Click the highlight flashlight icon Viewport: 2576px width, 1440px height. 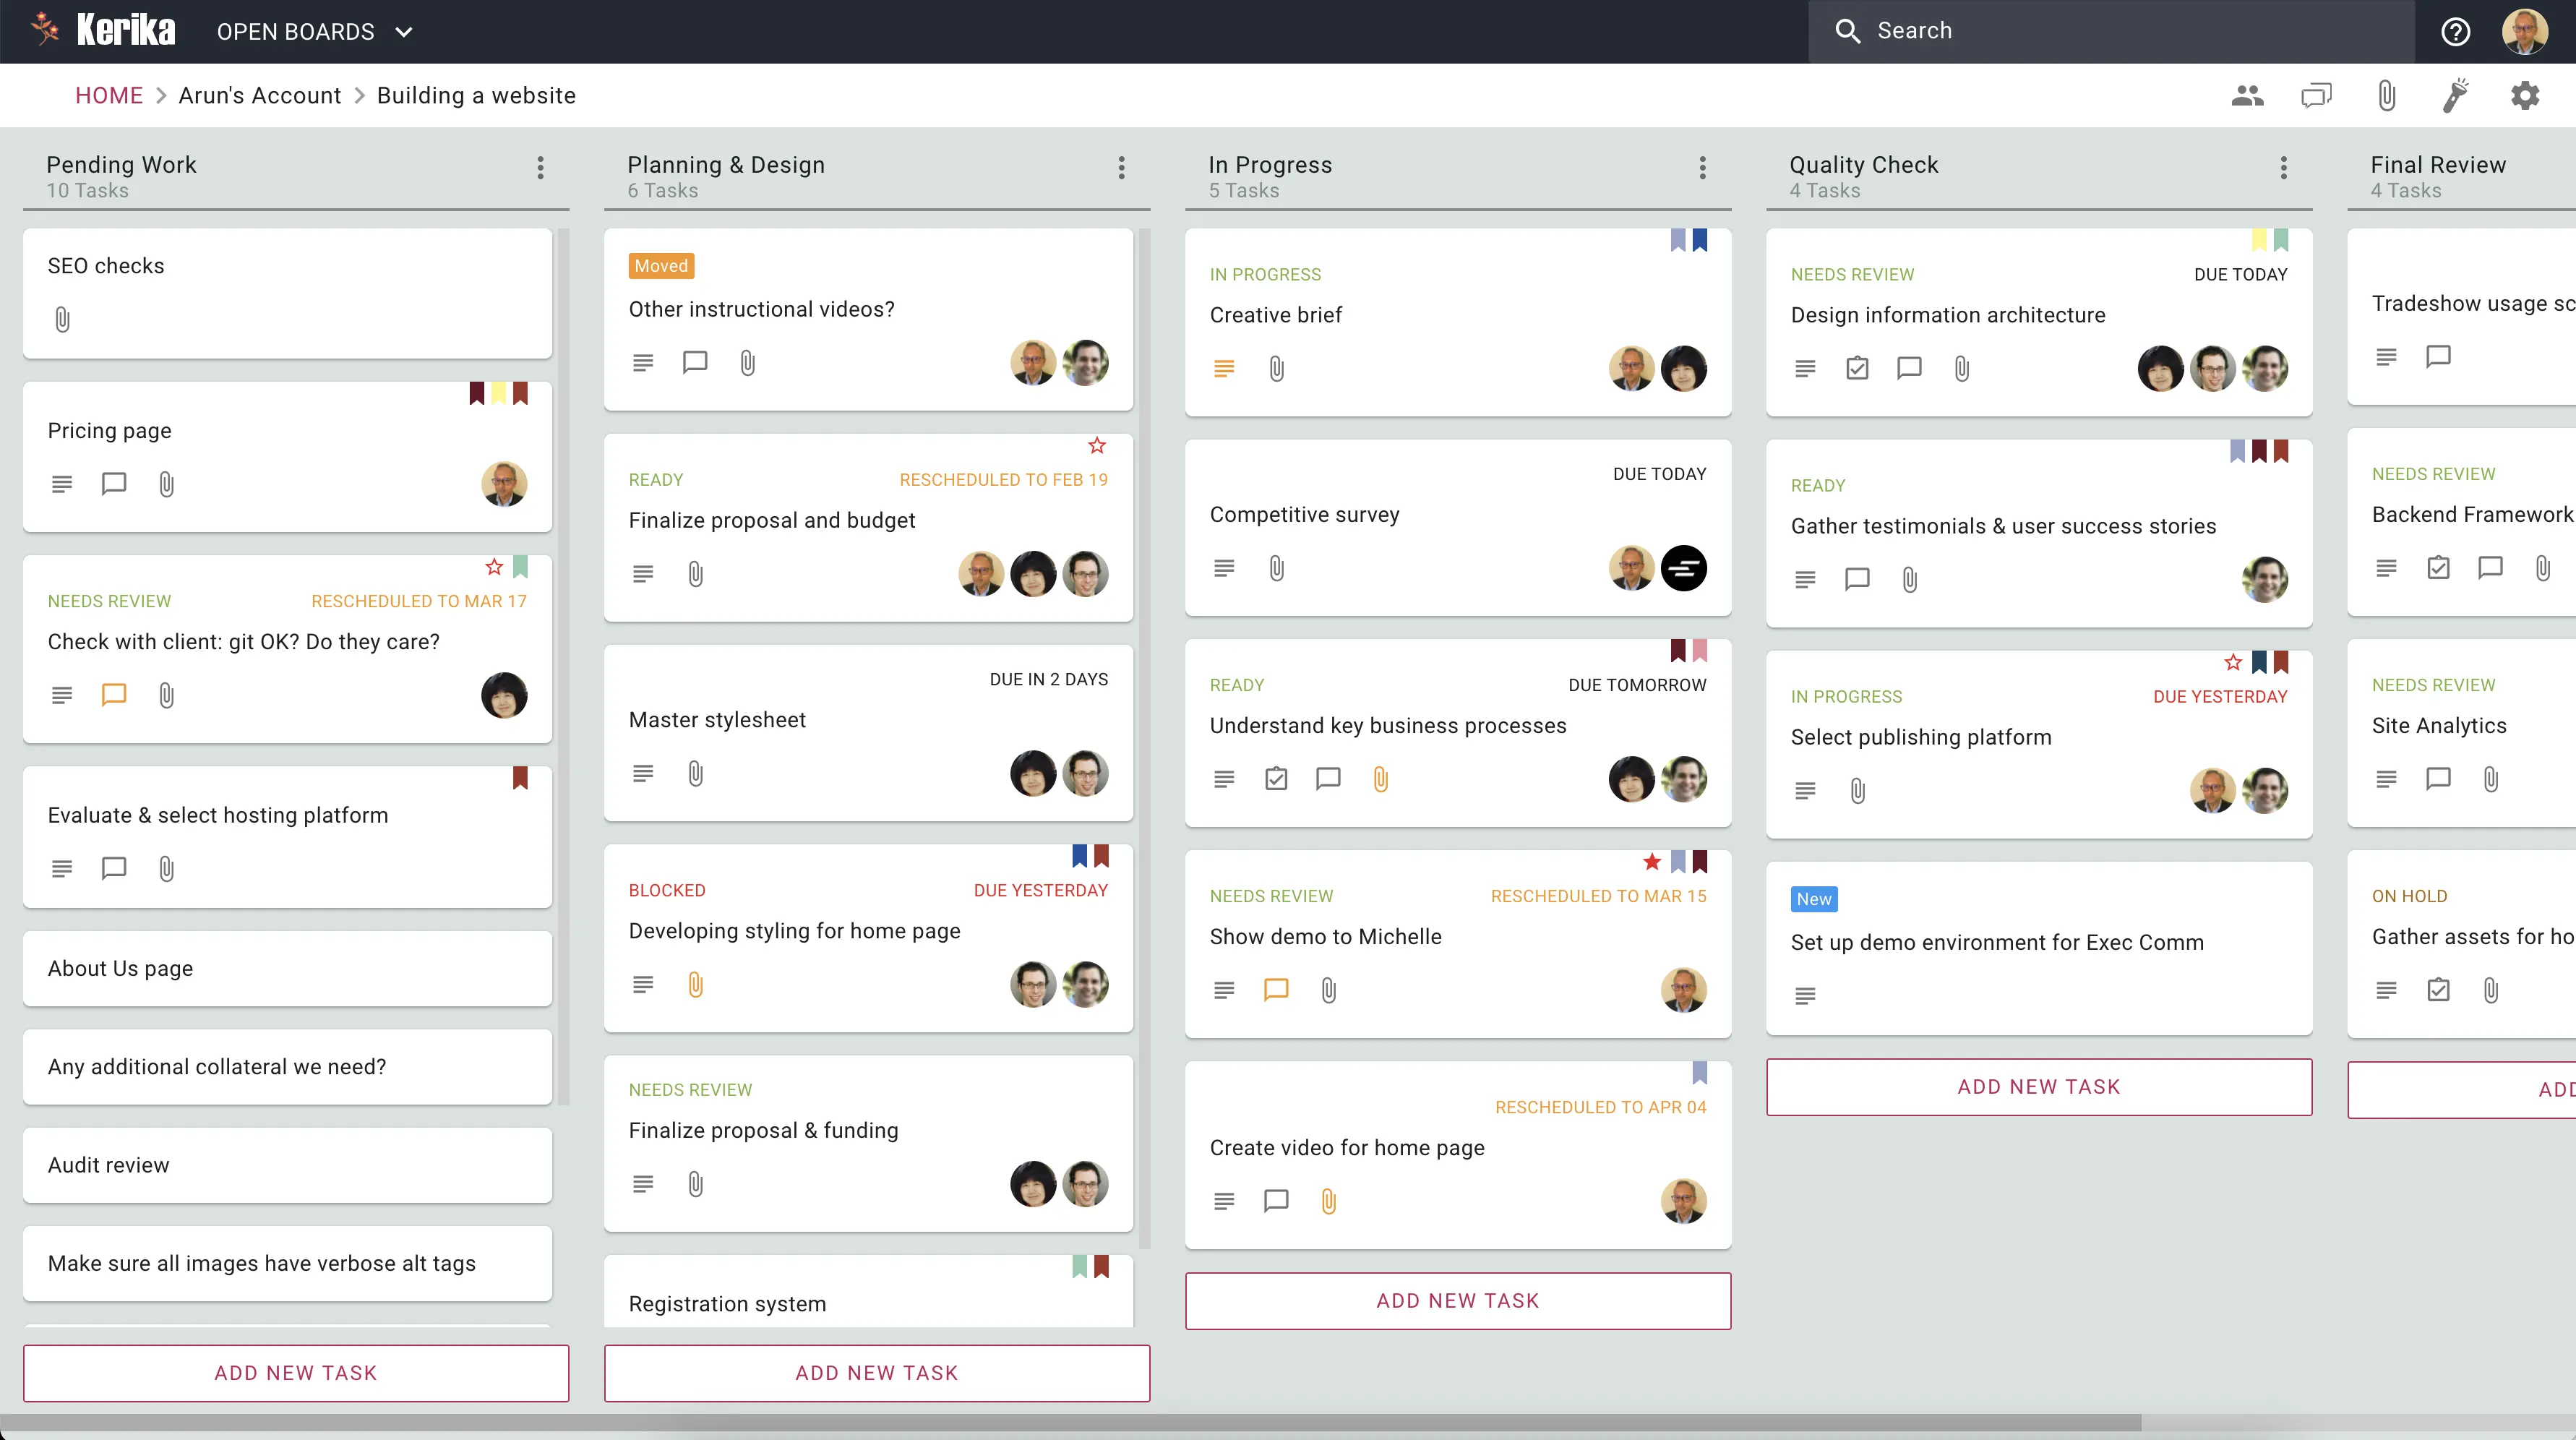2455,96
